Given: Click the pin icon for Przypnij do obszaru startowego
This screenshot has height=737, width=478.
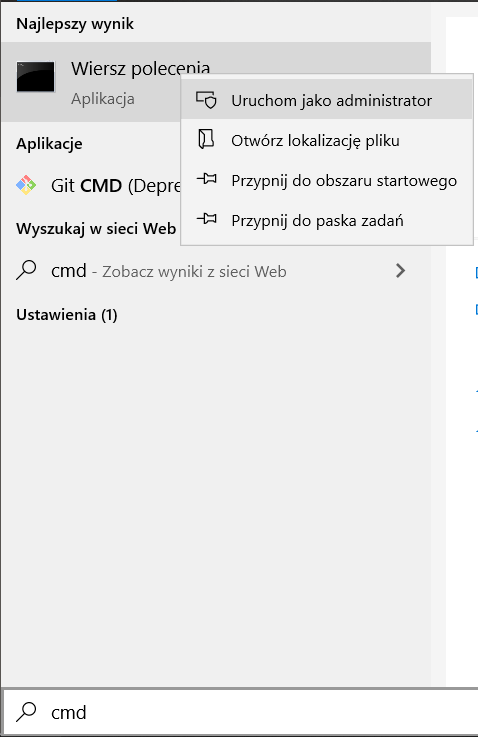Looking at the screenshot, I should point(206,179).
